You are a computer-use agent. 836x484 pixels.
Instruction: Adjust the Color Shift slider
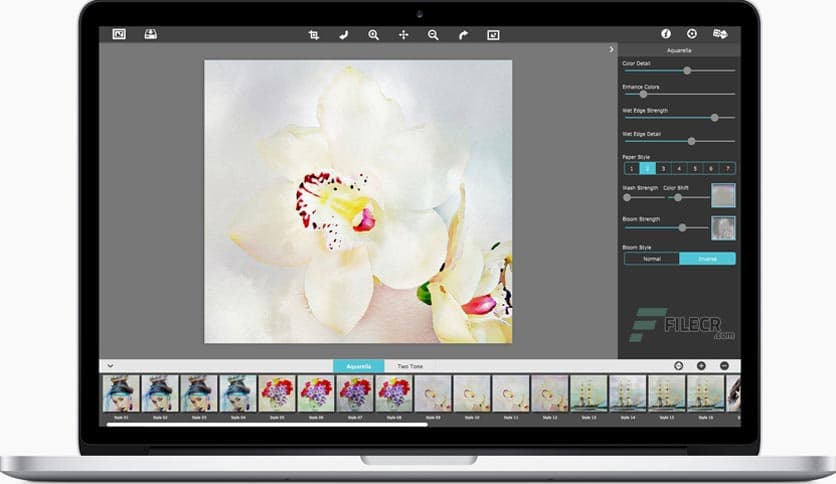coord(688,197)
